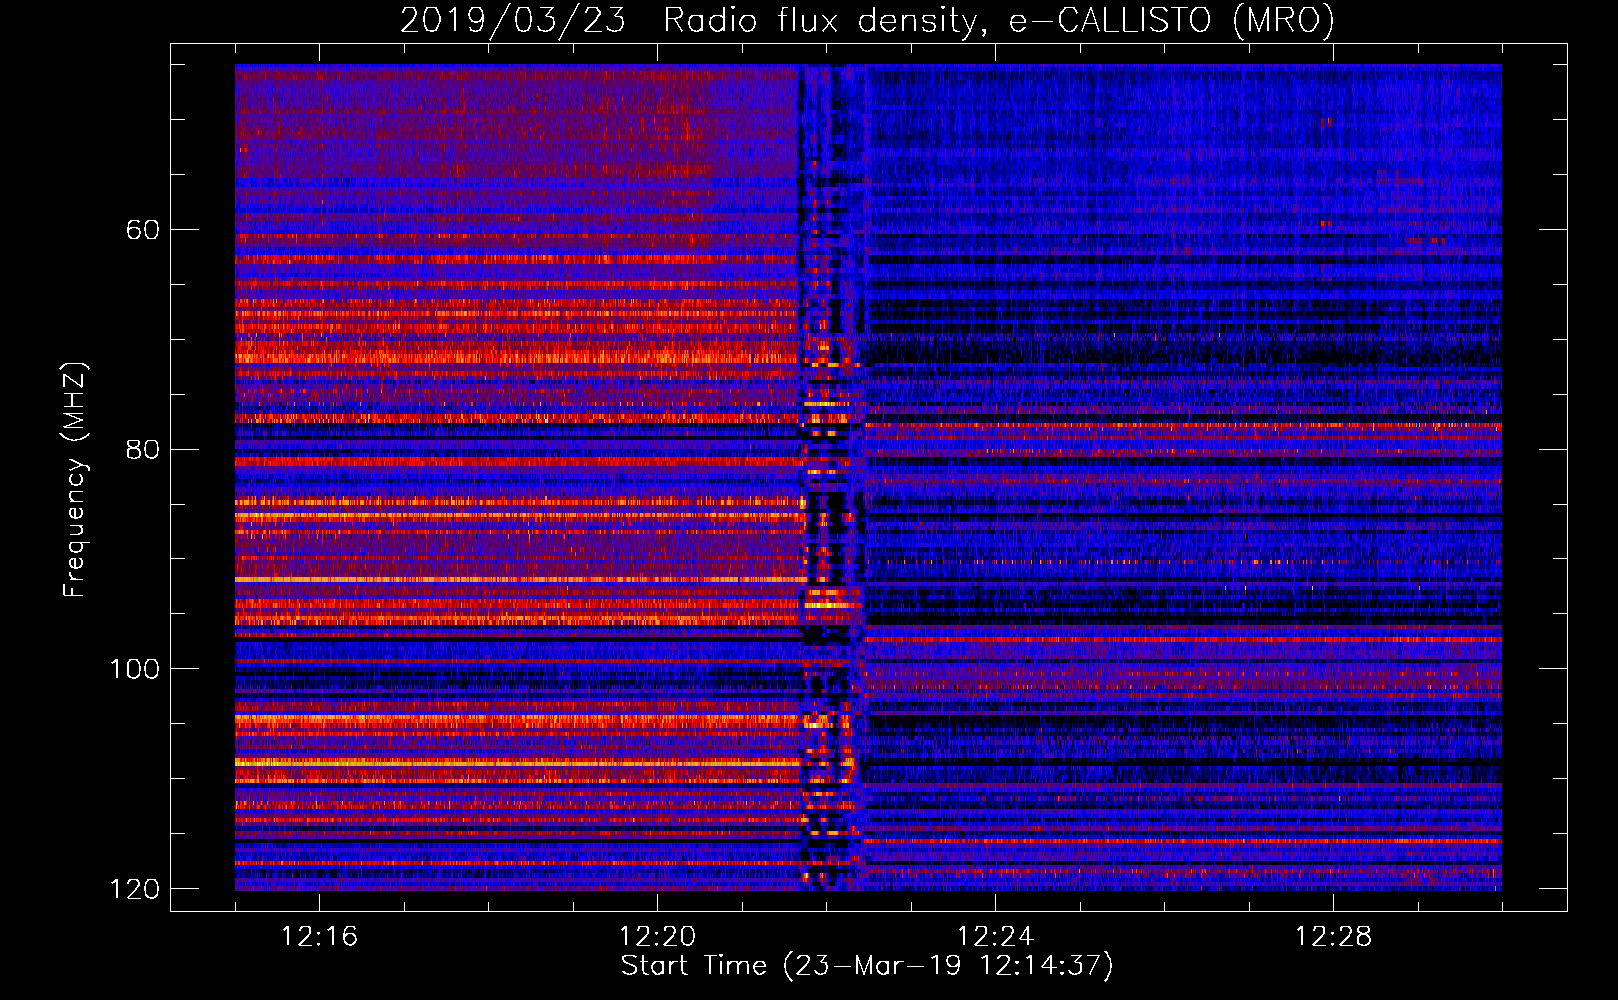1618x1000 pixels.
Task: Click the 80 frequency tick label
Action: pyautogui.click(x=143, y=449)
